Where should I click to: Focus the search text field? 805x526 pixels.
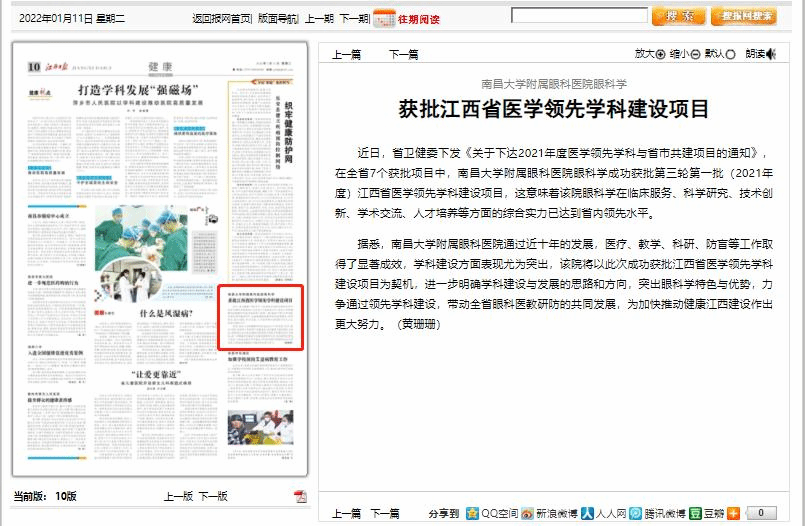[577, 16]
